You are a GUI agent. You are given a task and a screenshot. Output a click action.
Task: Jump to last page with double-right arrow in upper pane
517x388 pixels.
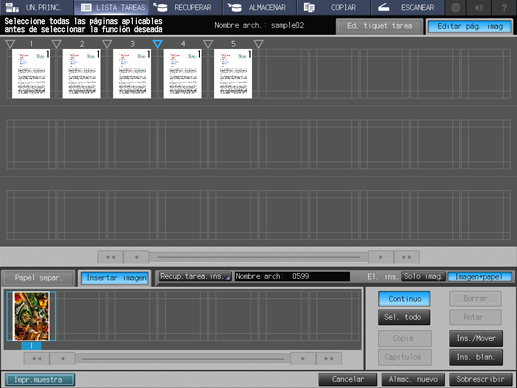pyautogui.click(x=406, y=257)
